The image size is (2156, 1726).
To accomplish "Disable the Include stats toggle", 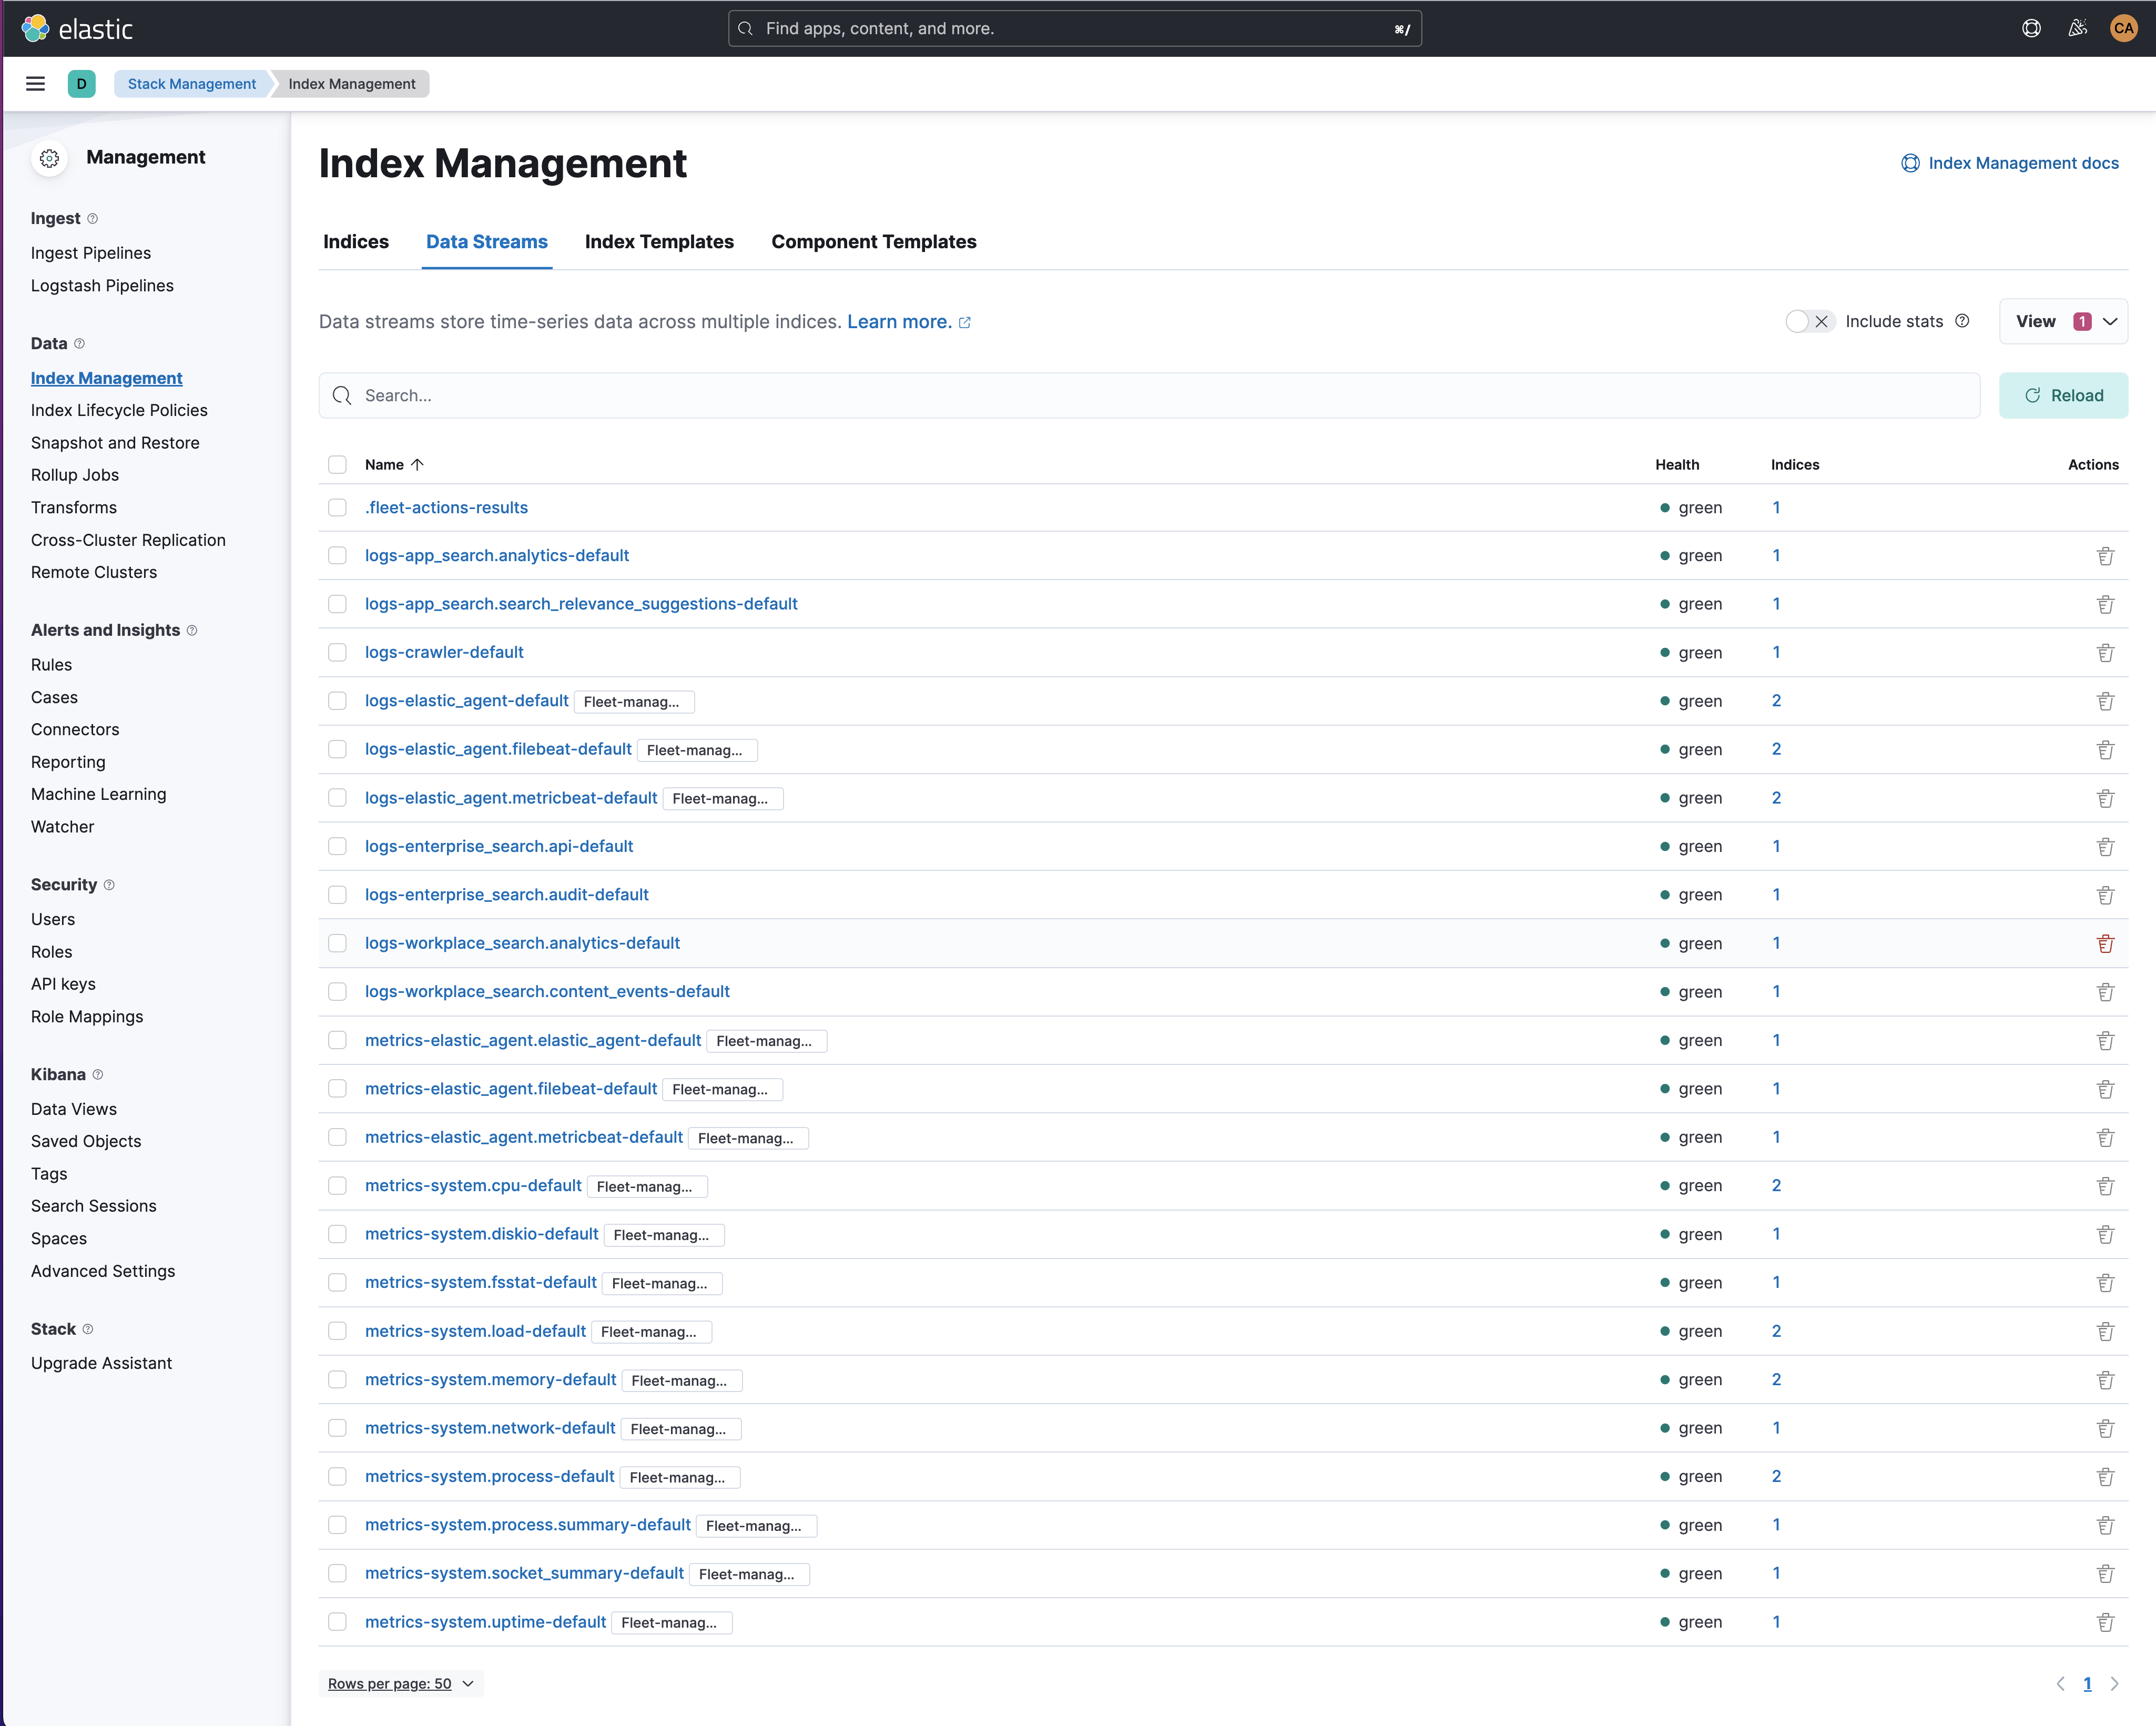I will pos(1809,321).
